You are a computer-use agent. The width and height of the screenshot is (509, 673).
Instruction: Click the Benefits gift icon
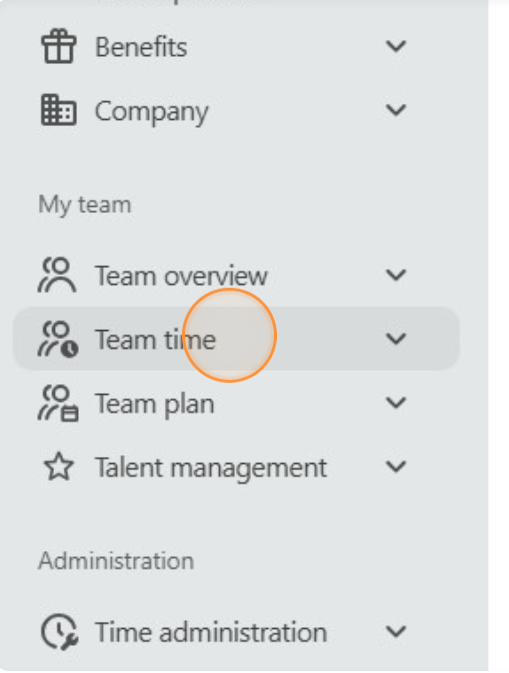click(59, 46)
